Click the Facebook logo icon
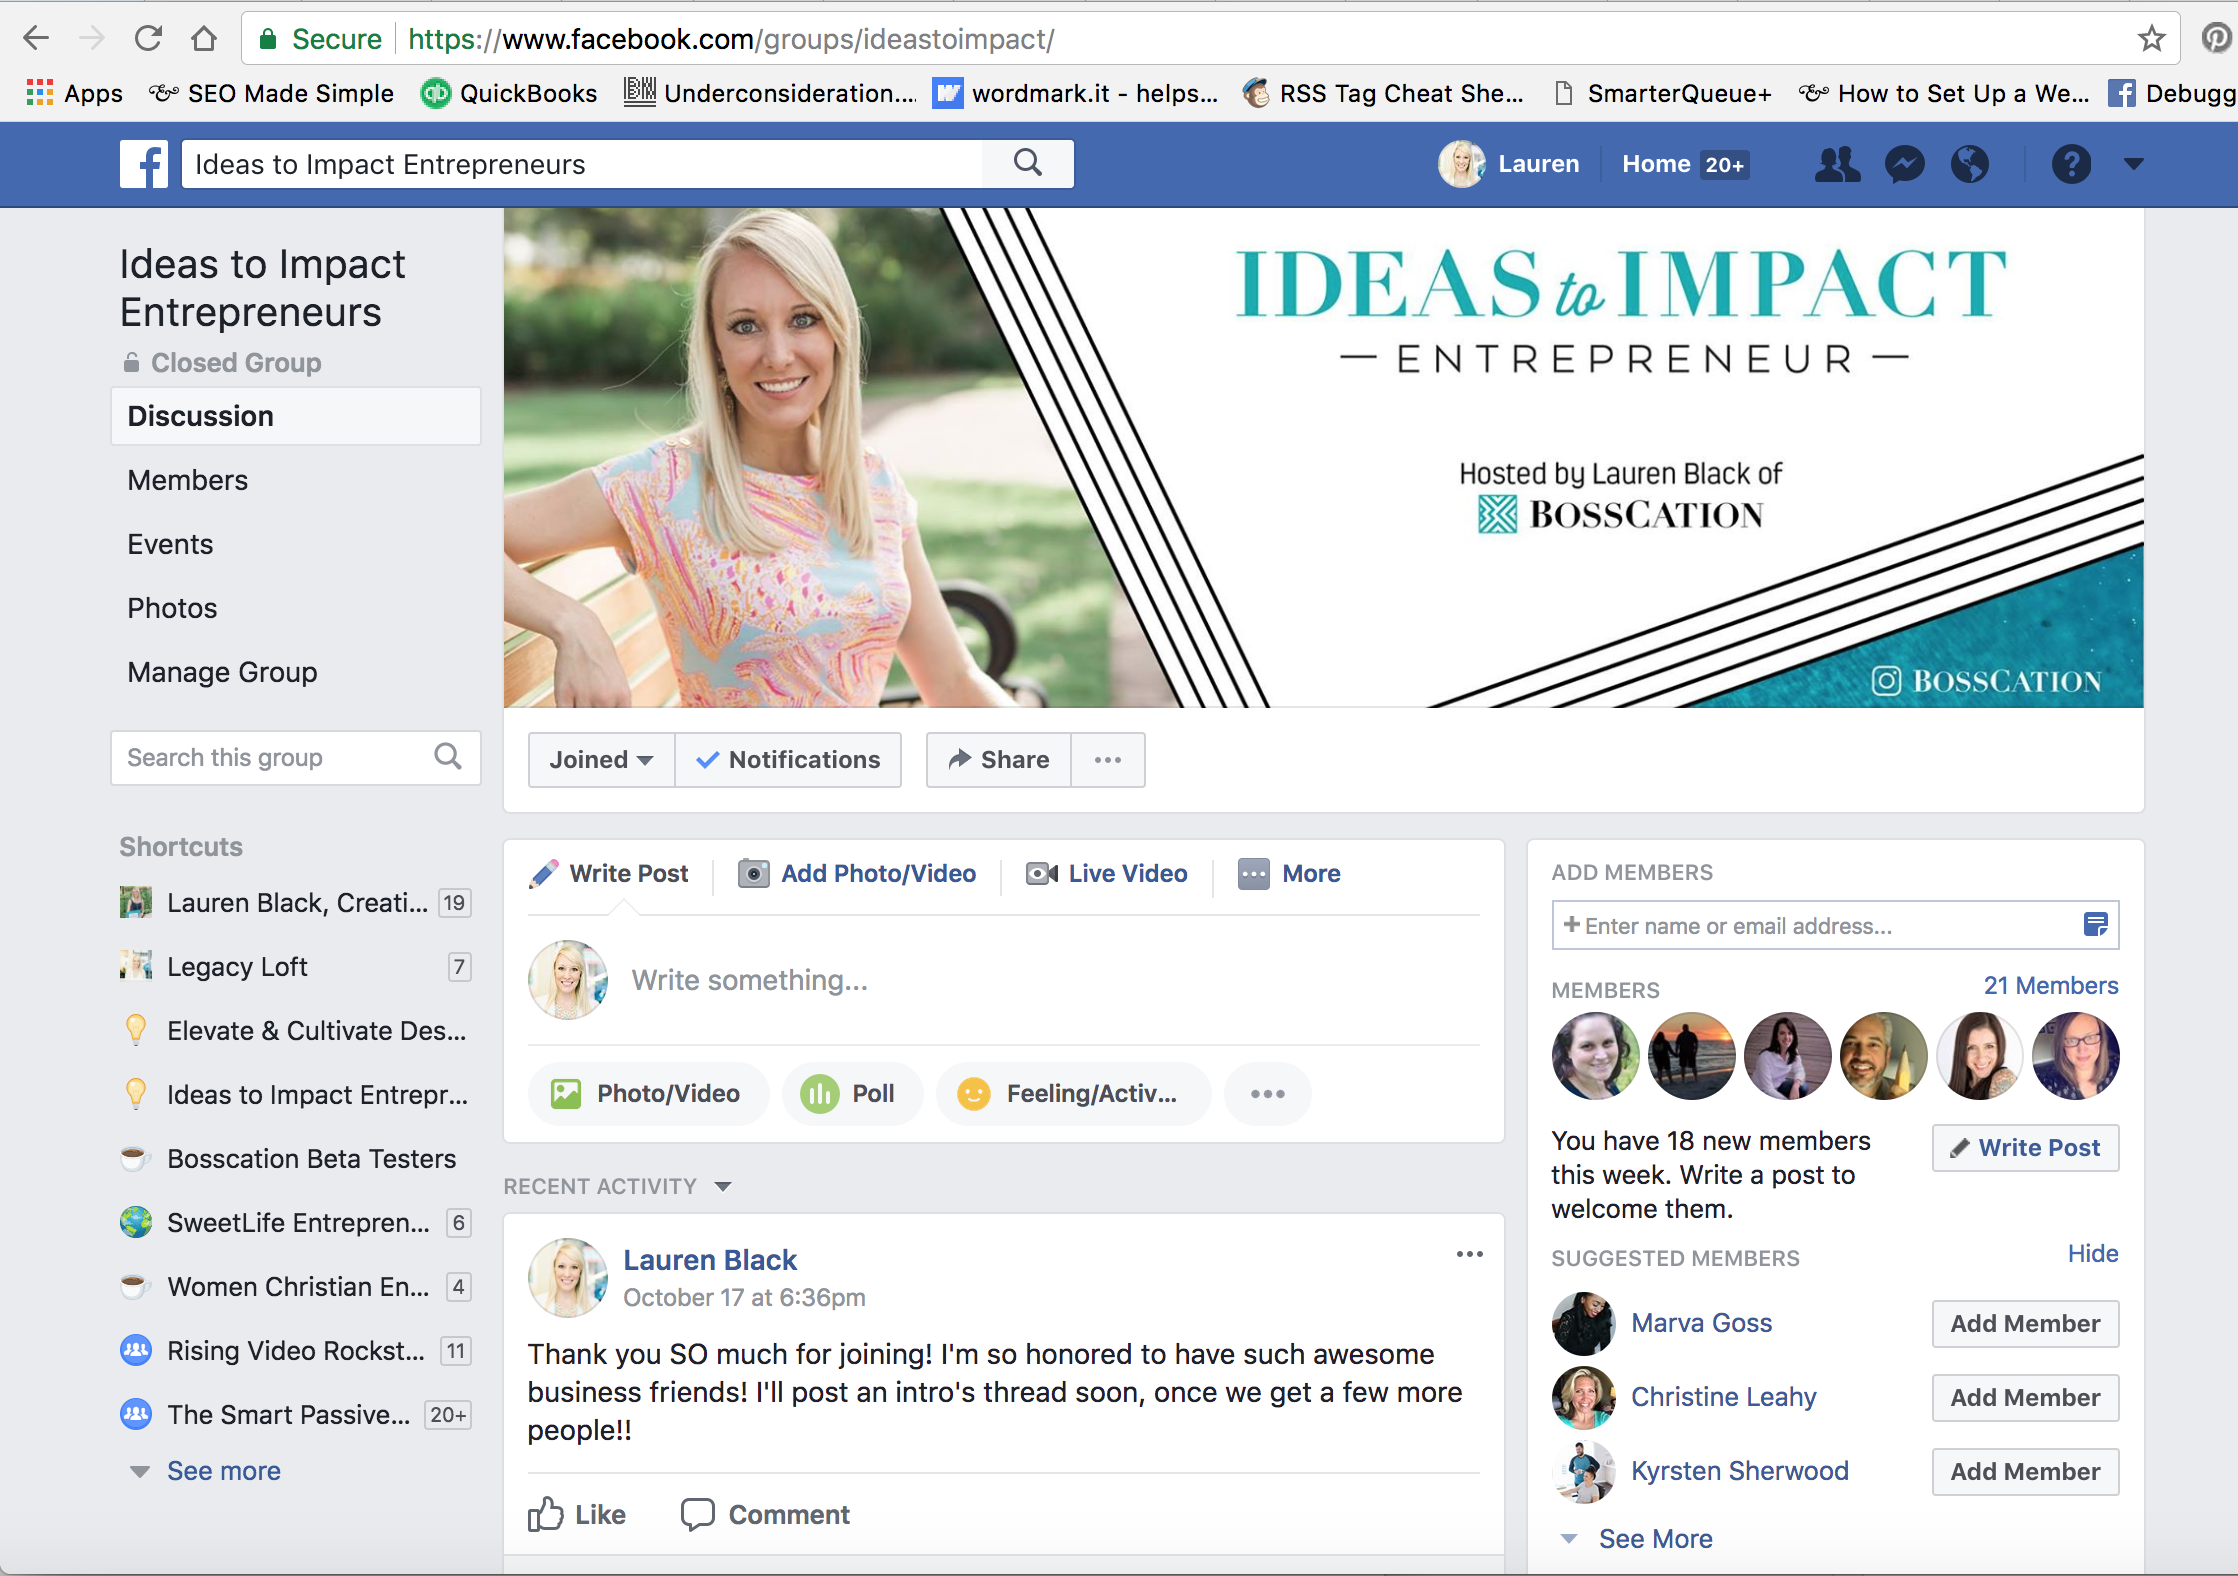The image size is (2238, 1576). 144,164
